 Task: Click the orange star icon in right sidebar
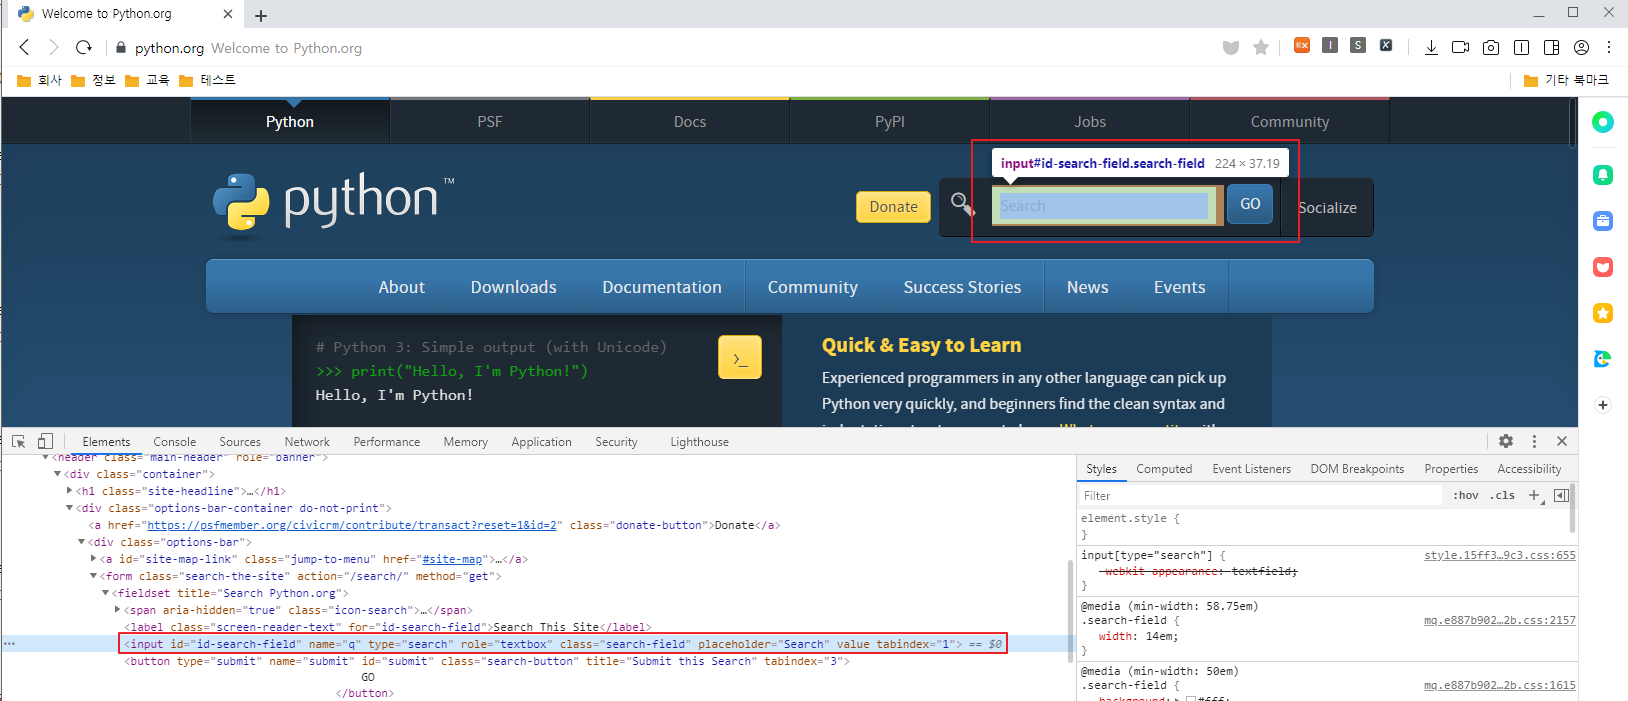pyautogui.click(x=1603, y=313)
